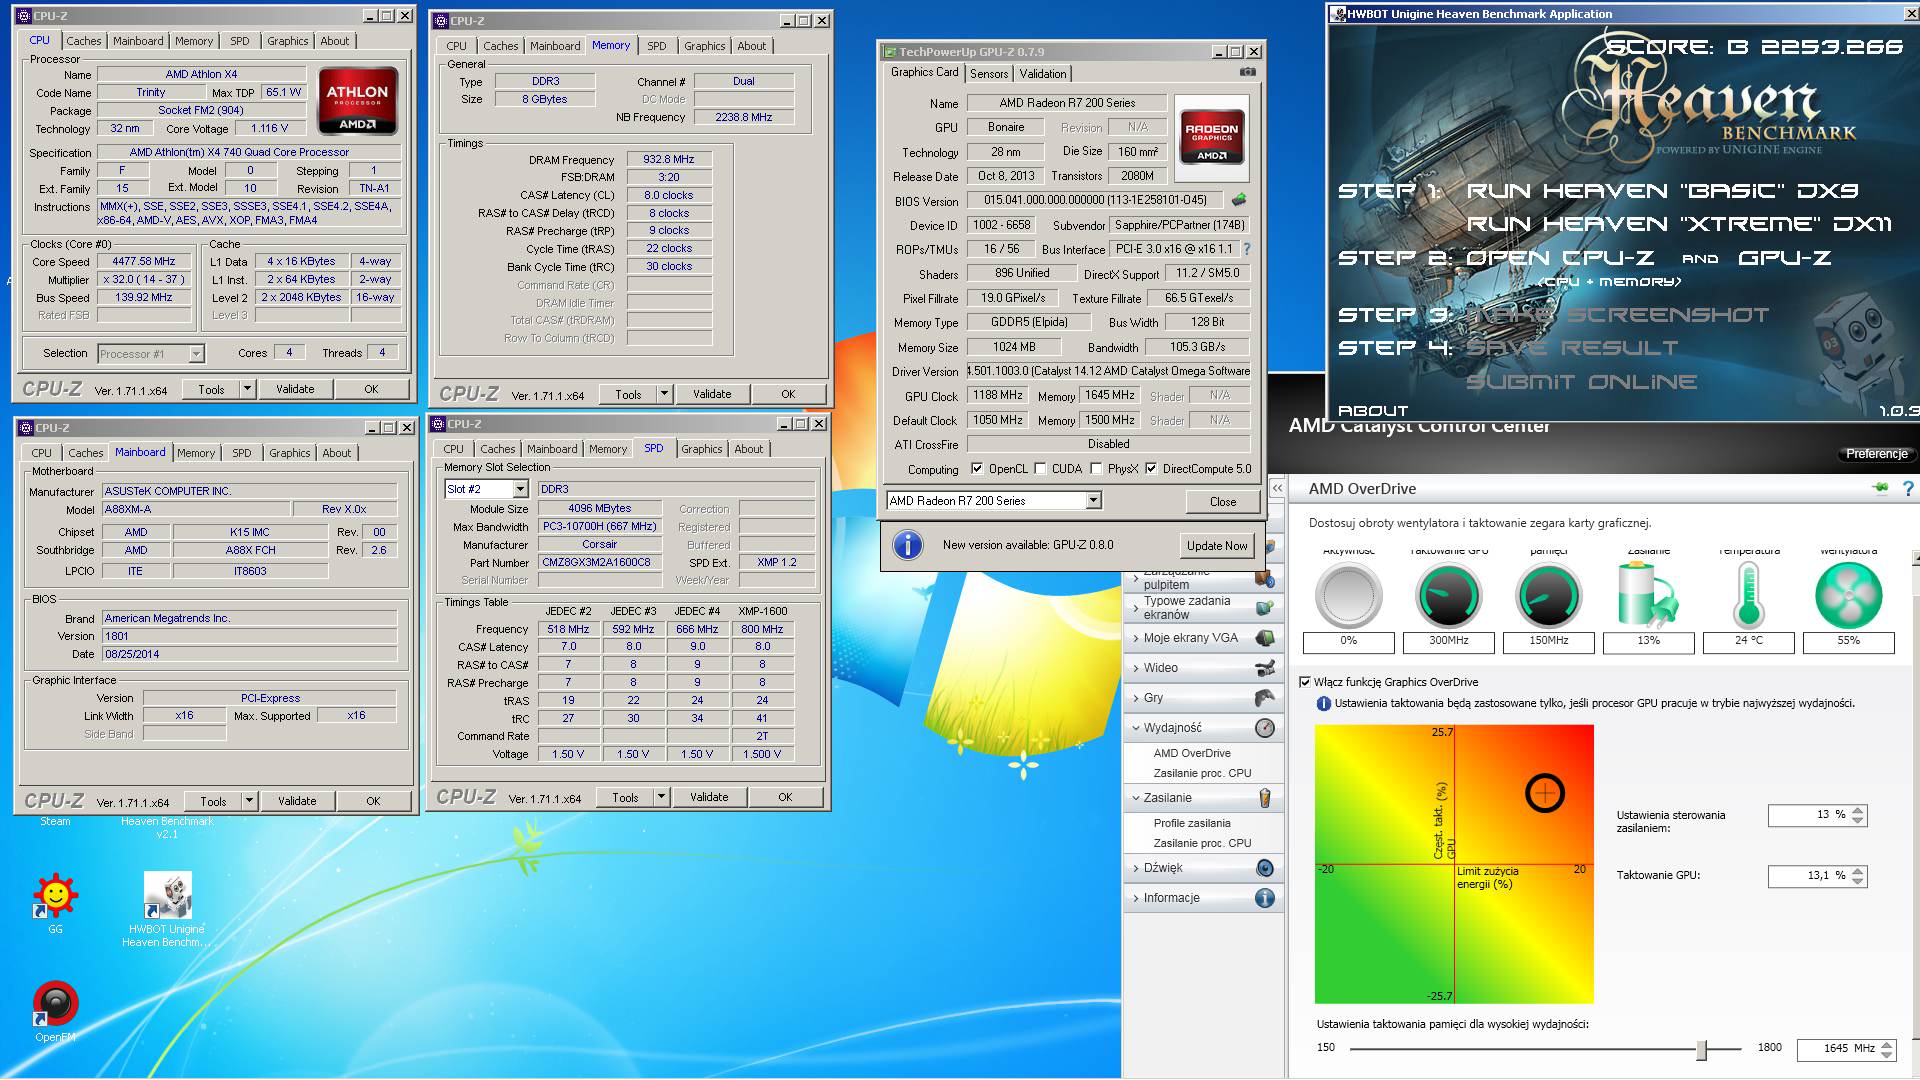1920x1080 pixels.
Task: Click the memory clock gauge showing 150MHz
Action: tap(1548, 596)
